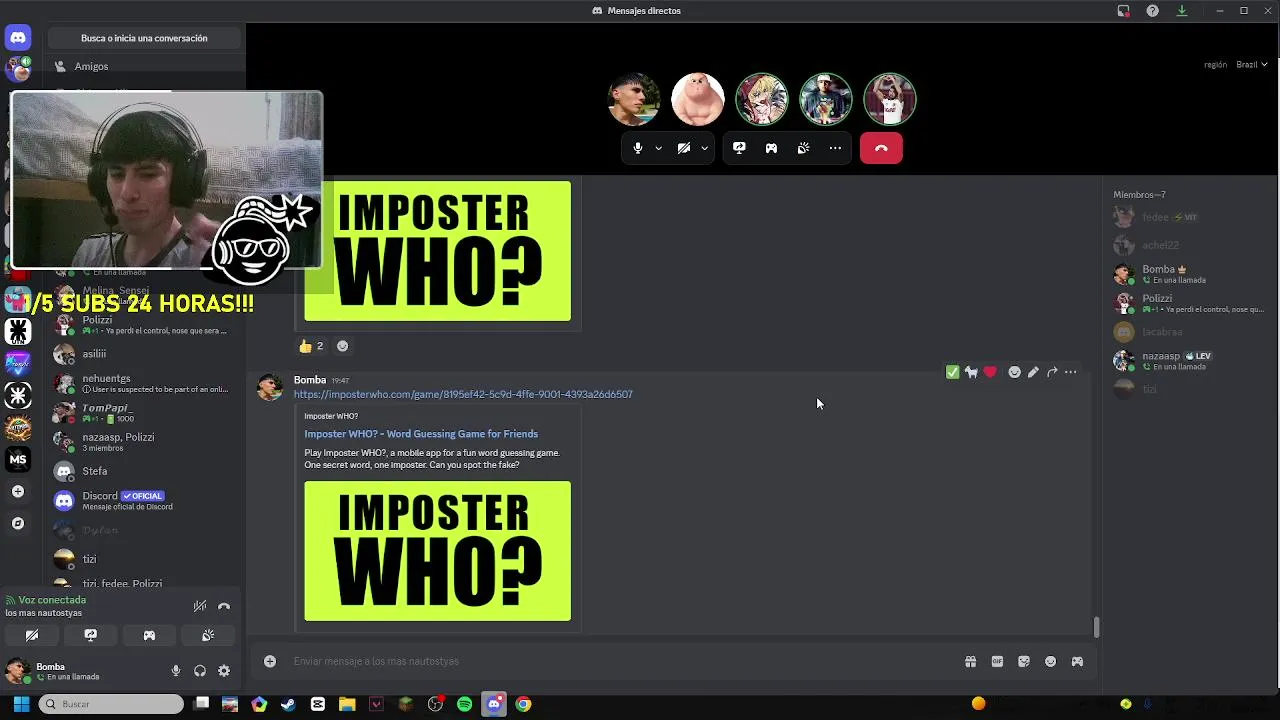1280x720 pixels.
Task: Open Spotify from the taskbar
Action: [465, 704]
